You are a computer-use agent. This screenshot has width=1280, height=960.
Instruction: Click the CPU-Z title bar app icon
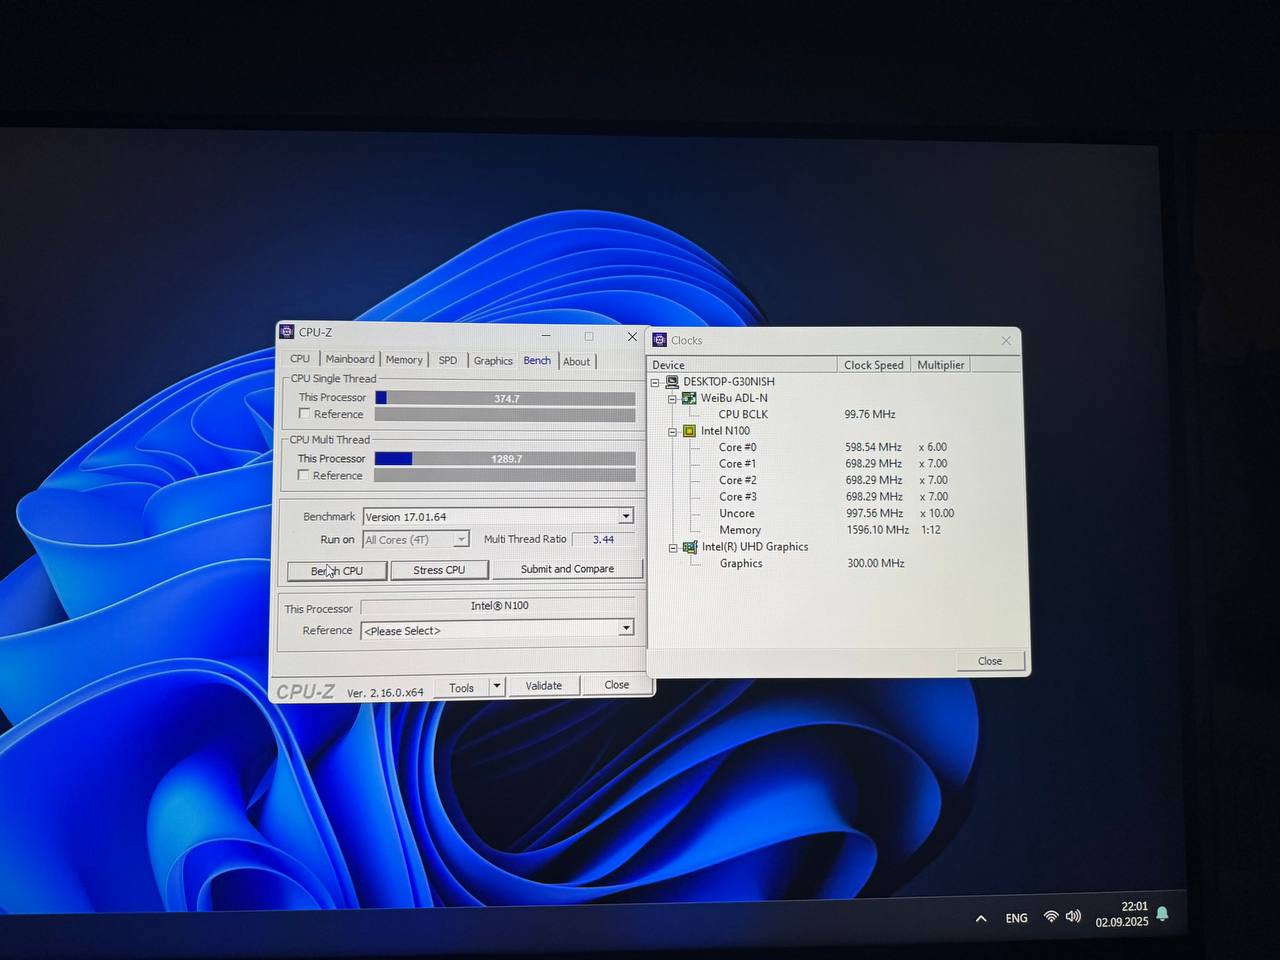point(287,332)
